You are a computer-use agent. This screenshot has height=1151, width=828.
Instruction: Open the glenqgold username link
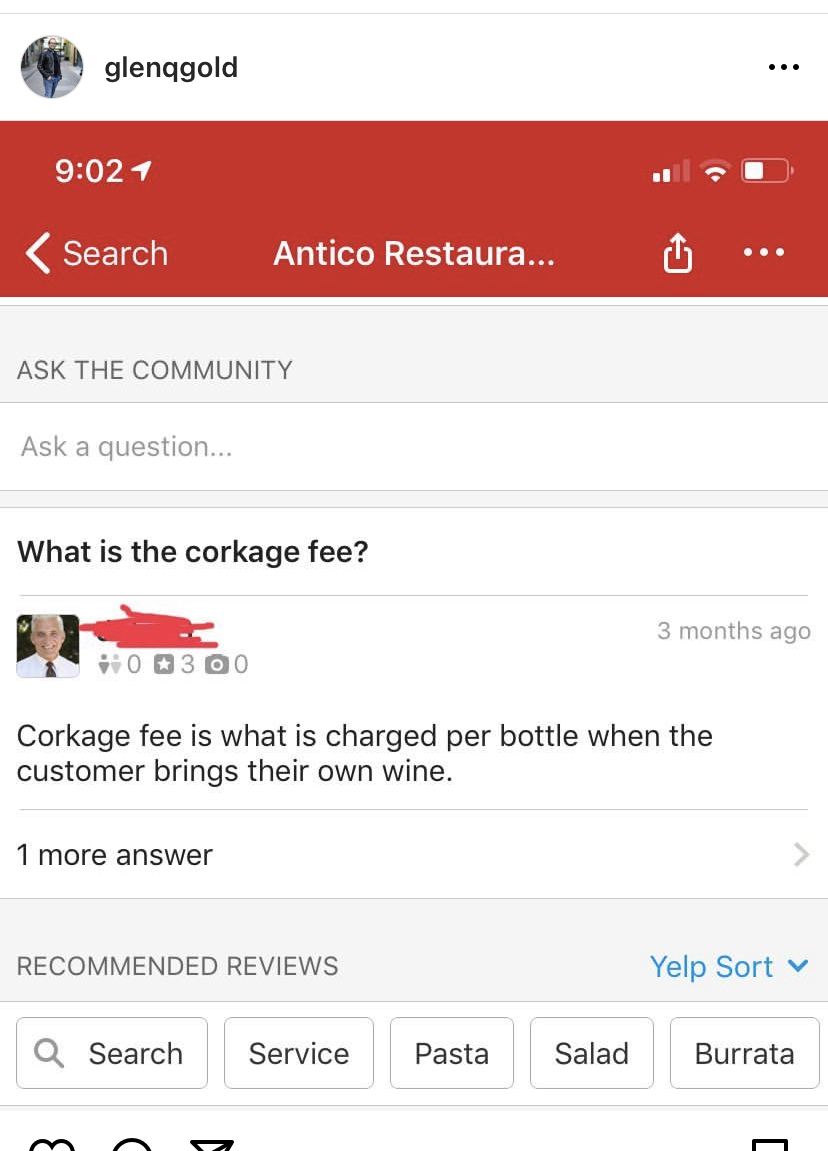(x=171, y=68)
